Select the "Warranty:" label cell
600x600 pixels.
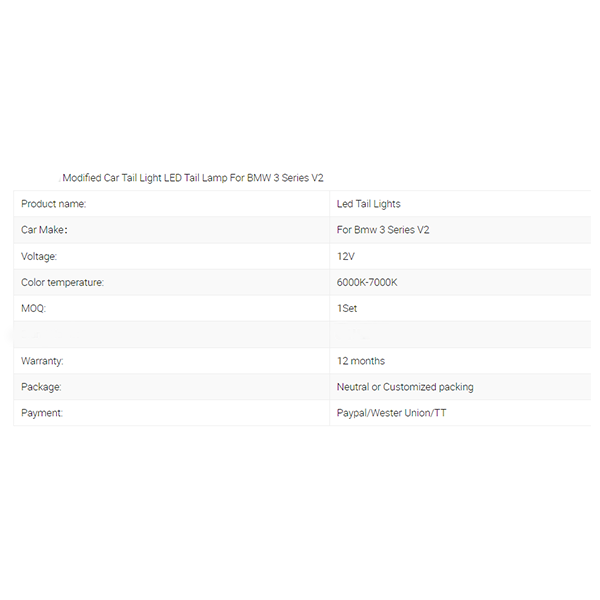[x=43, y=361]
